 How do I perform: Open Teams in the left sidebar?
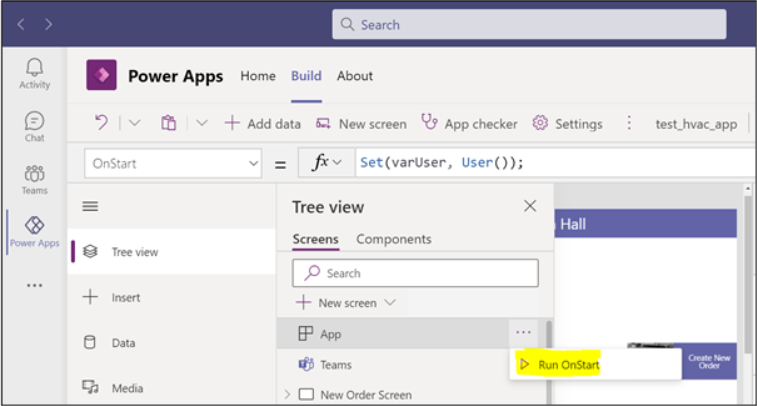[34, 180]
